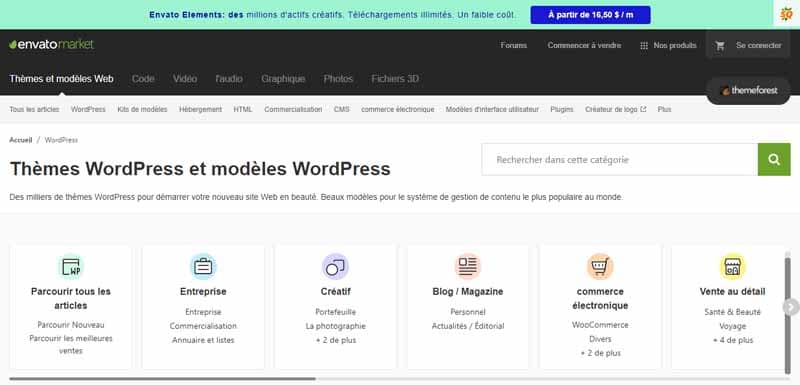Select the Thèmes et modèles Web tab

(x=61, y=79)
